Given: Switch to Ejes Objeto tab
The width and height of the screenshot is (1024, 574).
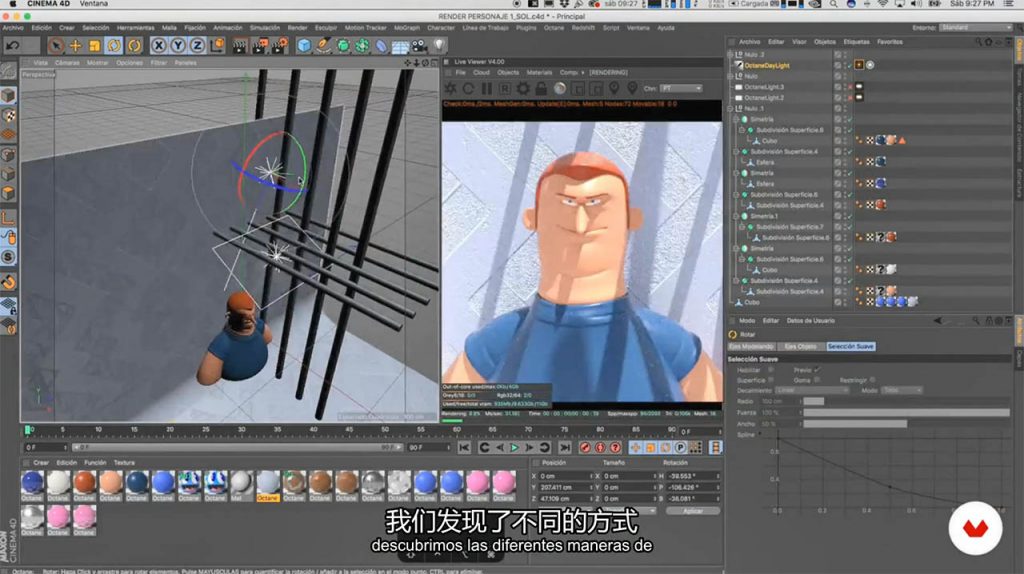Looking at the screenshot, I should click(x=800, y=346).
